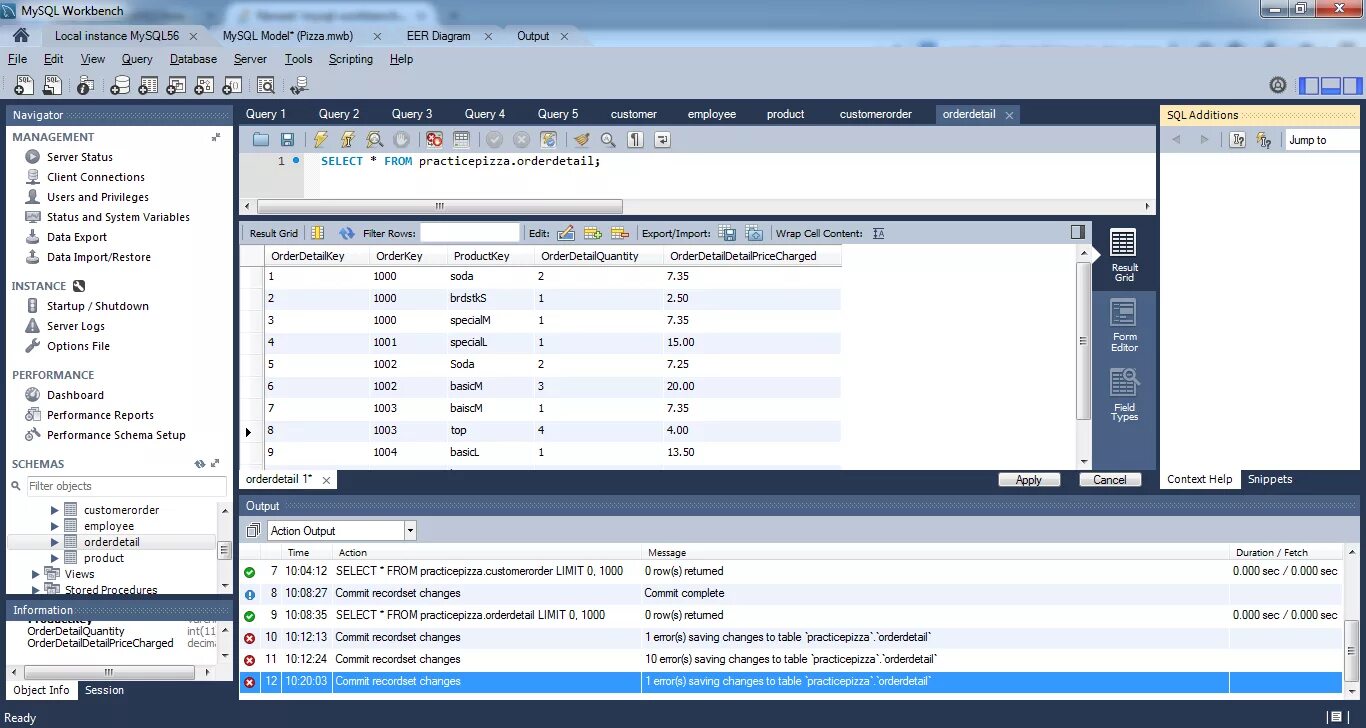Reconnect to the DBMS
The height and width of the screenshot is (728, 1366).
[298, 85]
